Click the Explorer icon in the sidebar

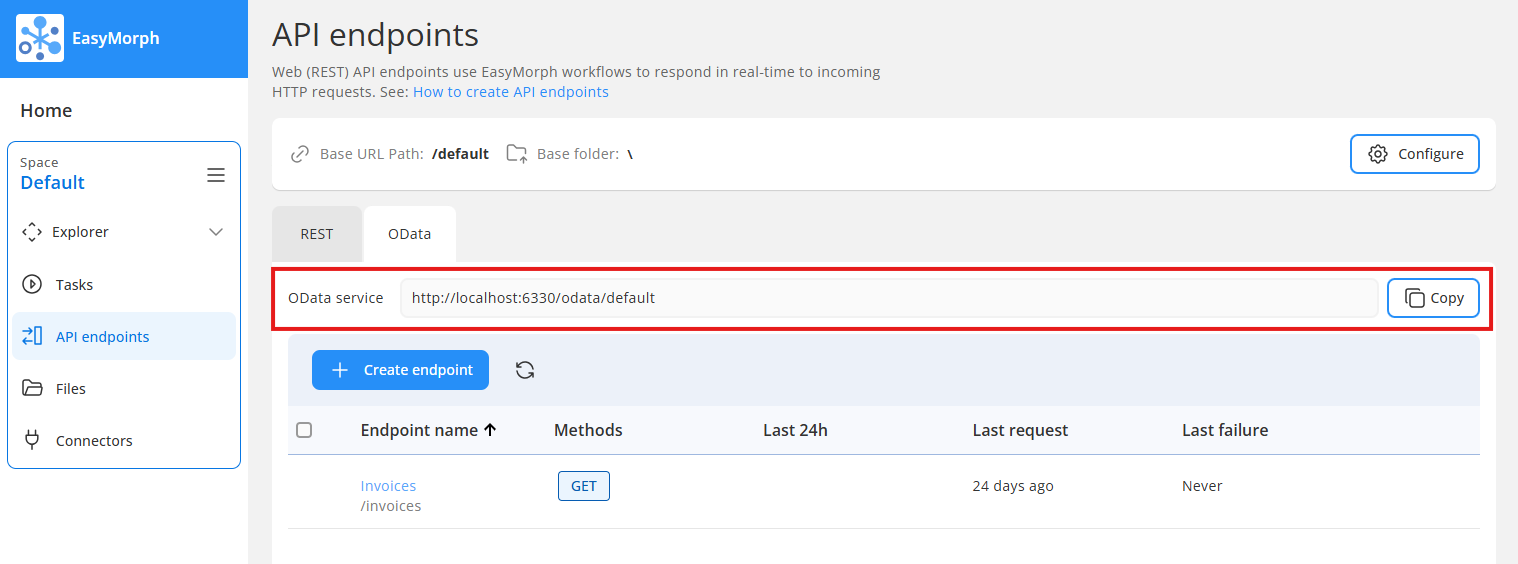(x=32, y=232)
